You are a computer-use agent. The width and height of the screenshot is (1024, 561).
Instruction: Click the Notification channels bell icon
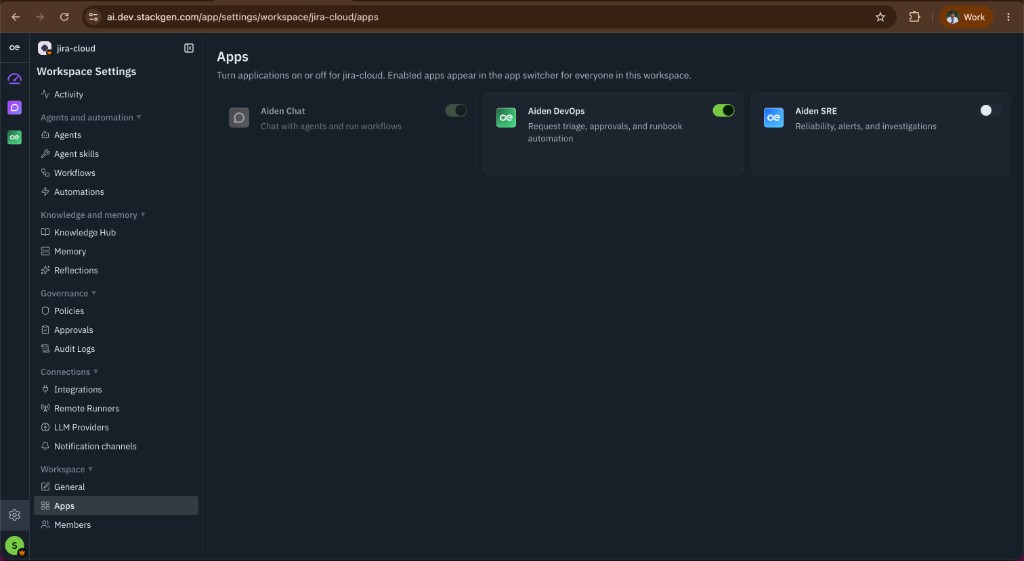45,446
